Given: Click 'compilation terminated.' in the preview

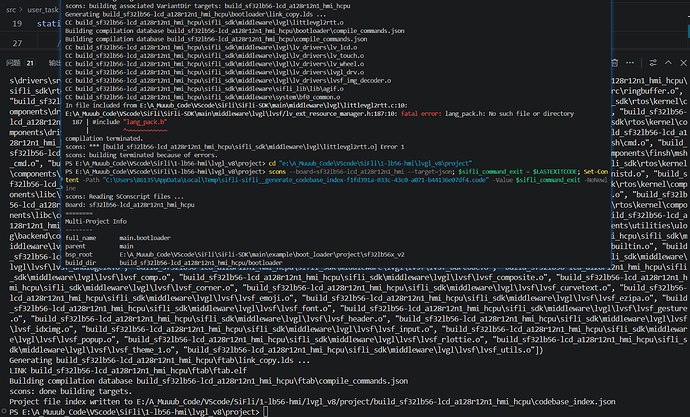Looking at the screenshot, I should coord(104,139).
